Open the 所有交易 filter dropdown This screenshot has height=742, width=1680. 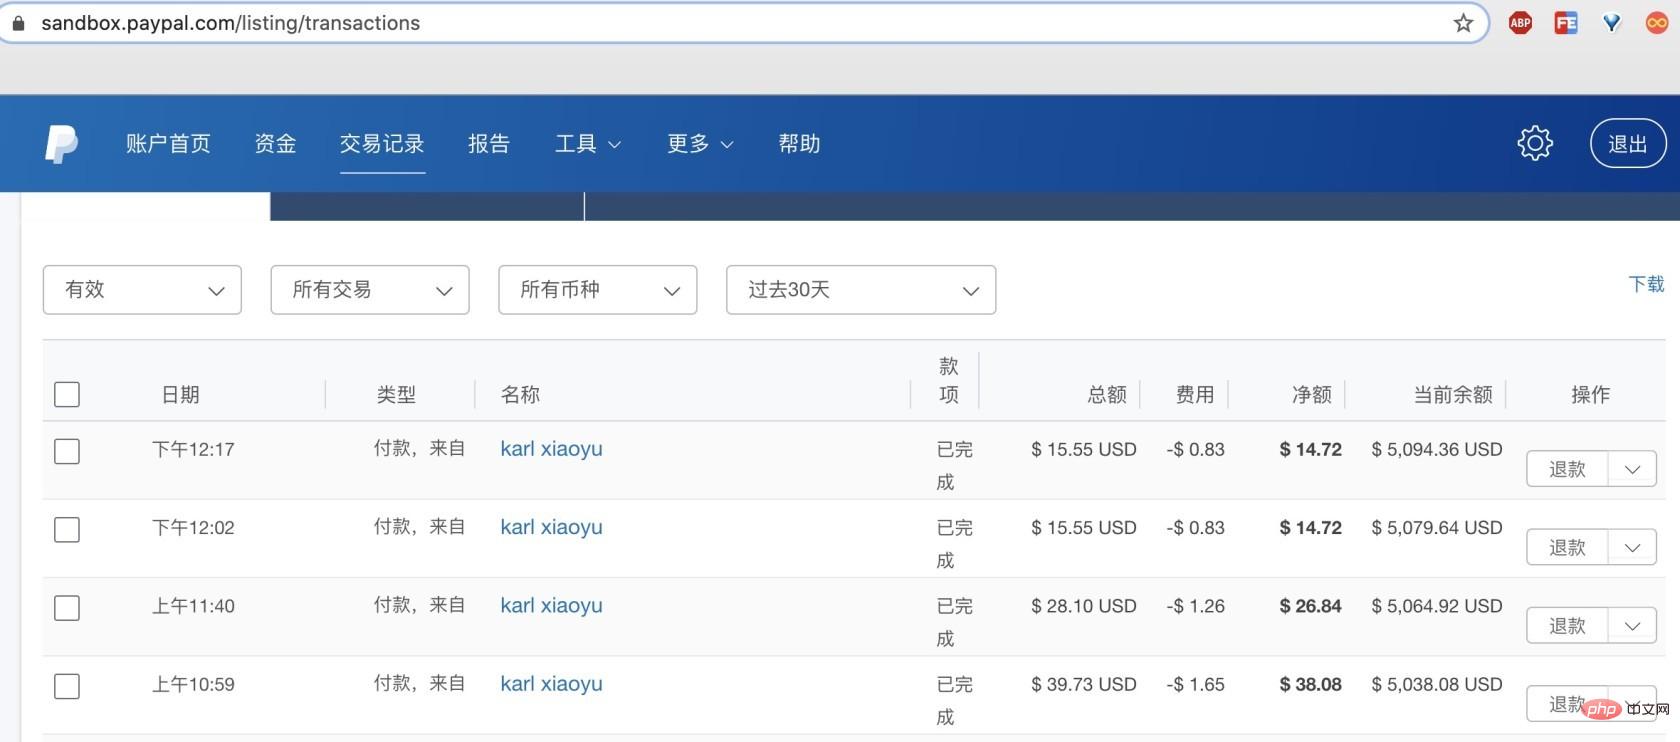tap(370, 290)
